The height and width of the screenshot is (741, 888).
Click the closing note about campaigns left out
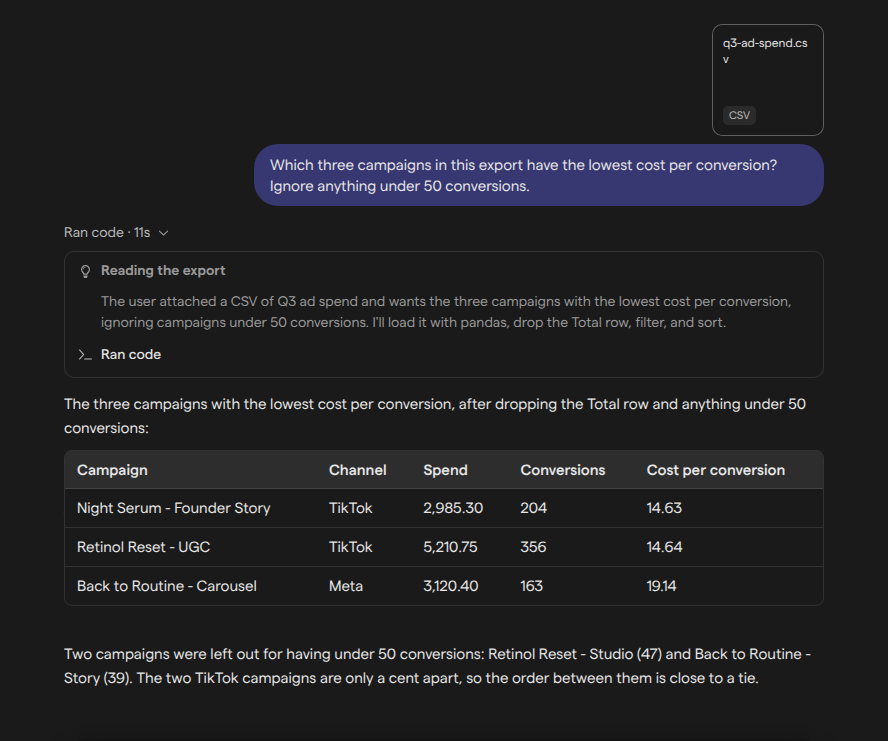point(437,666)
